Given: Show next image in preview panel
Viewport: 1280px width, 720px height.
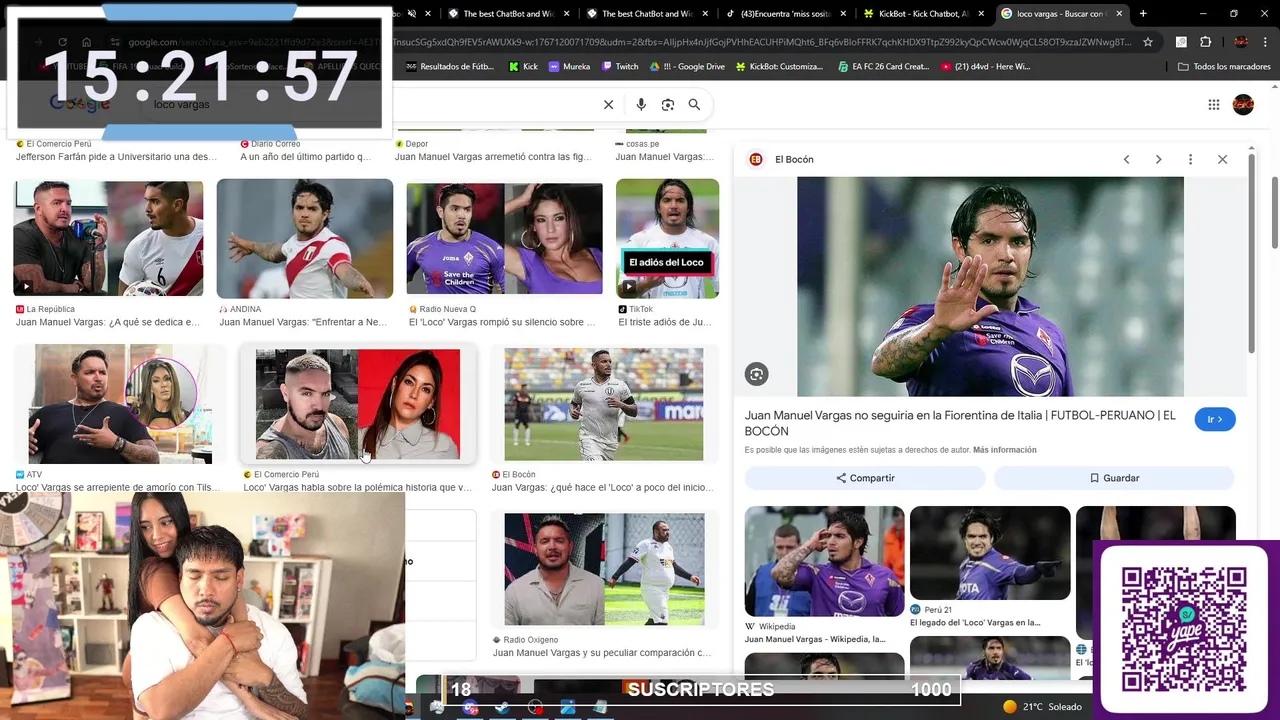Looking at the screenshot, I should 1158,159.
